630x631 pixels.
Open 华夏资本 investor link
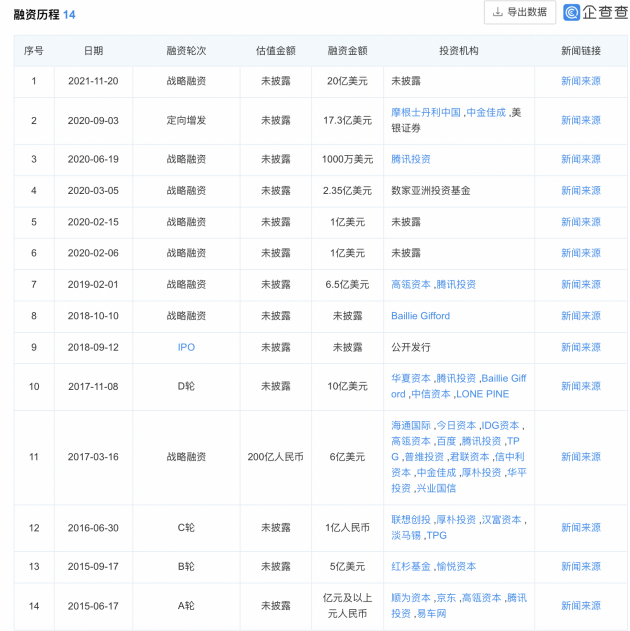(411, 378)
